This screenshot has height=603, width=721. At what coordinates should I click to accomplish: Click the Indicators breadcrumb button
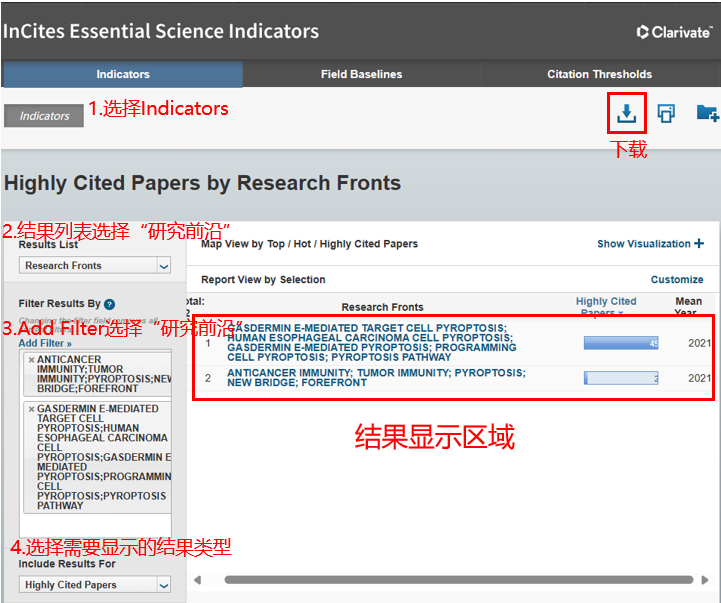(44, 116)
